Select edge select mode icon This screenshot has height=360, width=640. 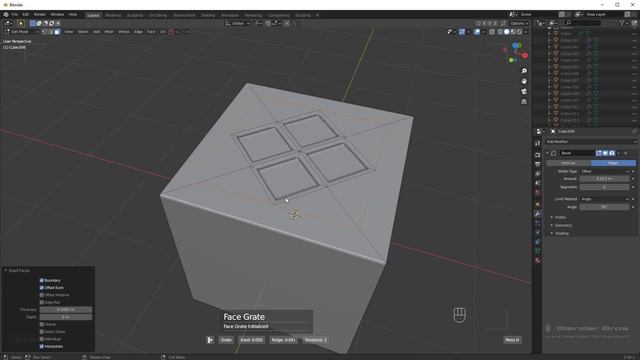pyautogui.click(x=51, y=32)
